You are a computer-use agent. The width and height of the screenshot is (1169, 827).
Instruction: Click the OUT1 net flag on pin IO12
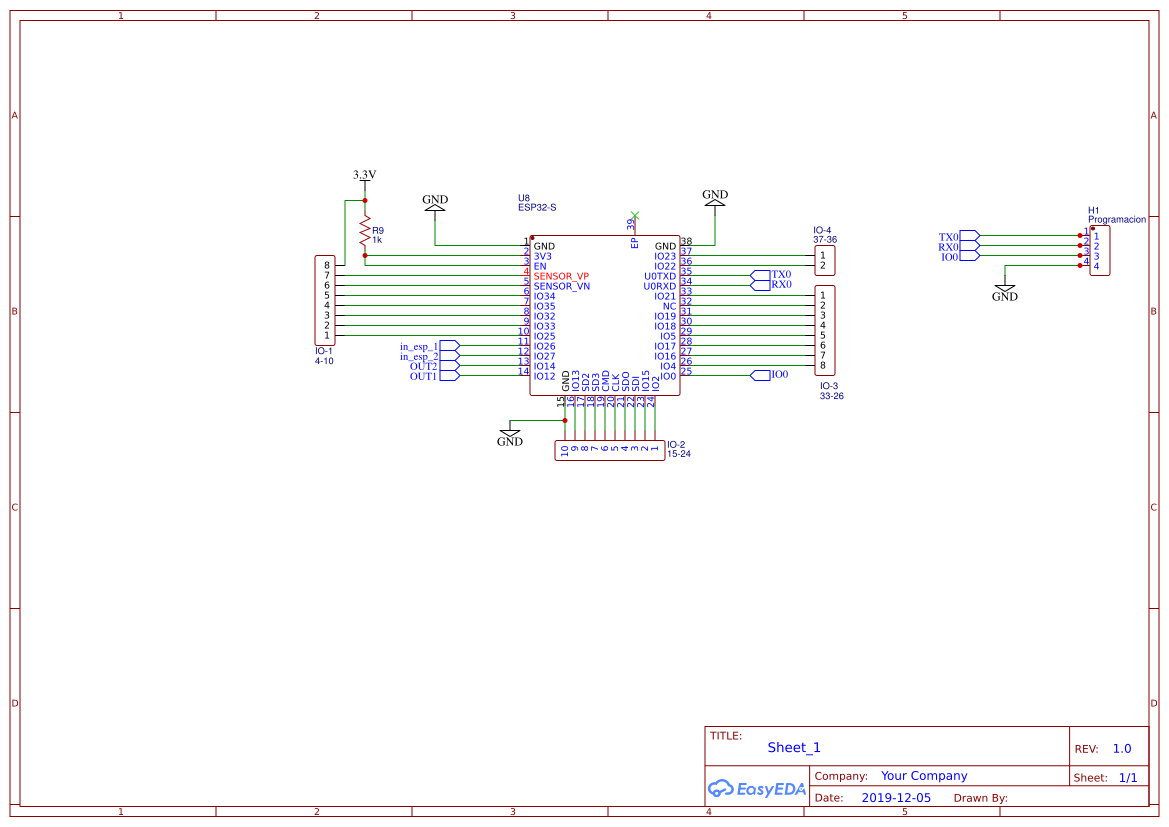coord(447,374)
